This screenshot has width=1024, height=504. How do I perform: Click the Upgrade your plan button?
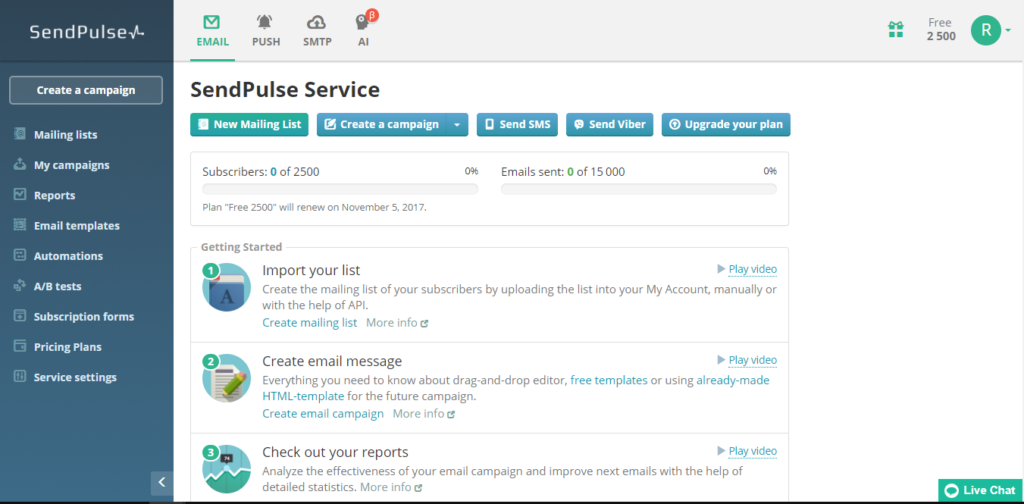tap(726, 125)
